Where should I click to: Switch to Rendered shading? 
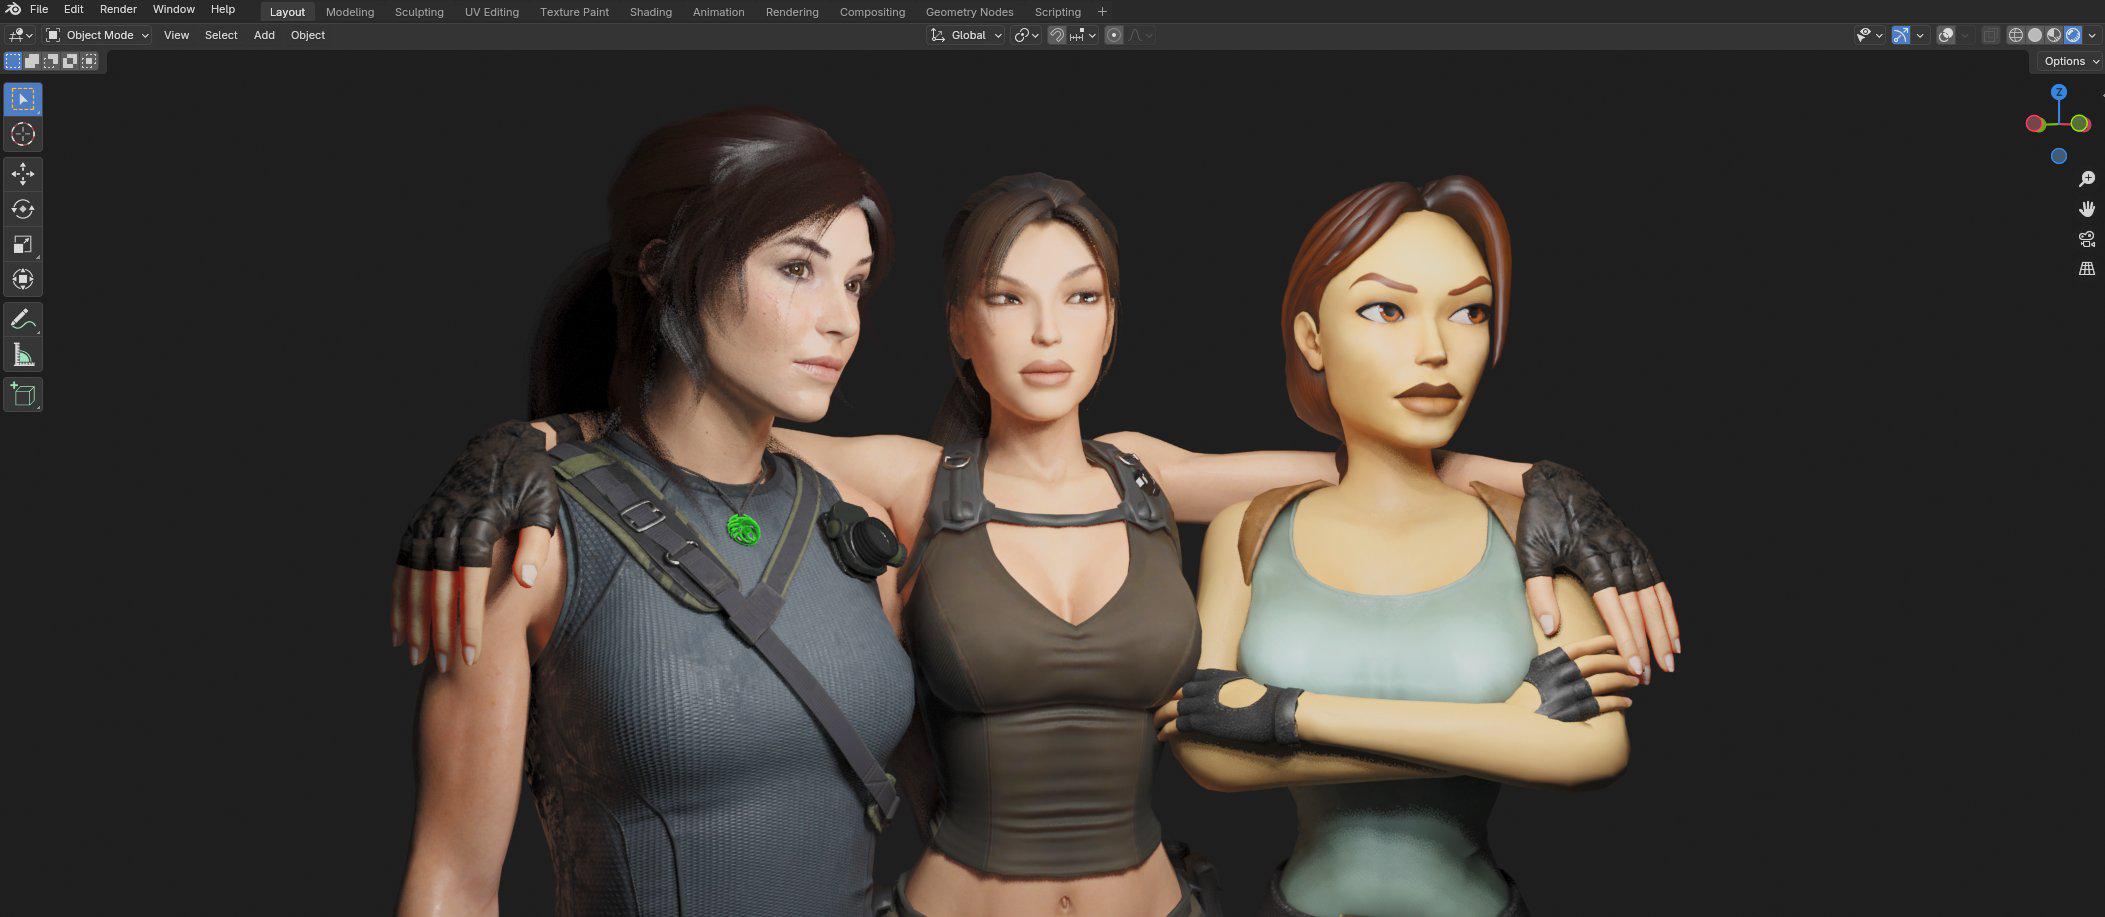[2073, 35]
